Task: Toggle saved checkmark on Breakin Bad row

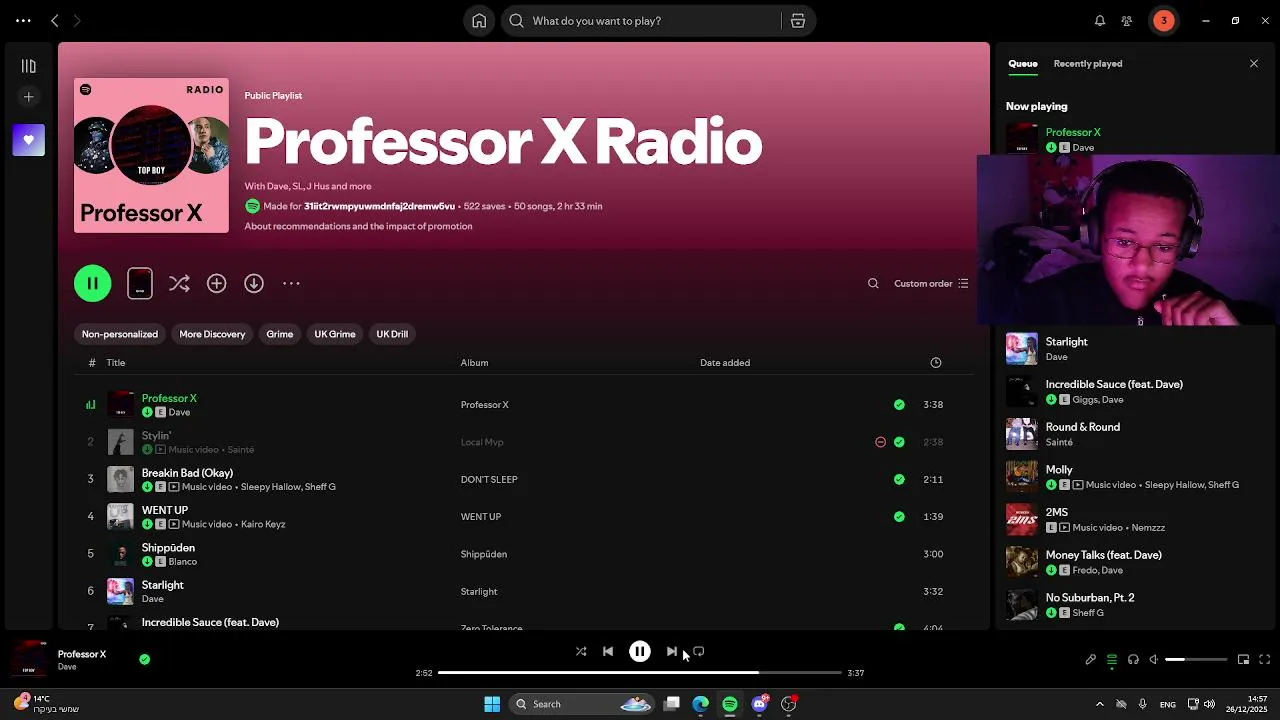Action: (899, 479)
